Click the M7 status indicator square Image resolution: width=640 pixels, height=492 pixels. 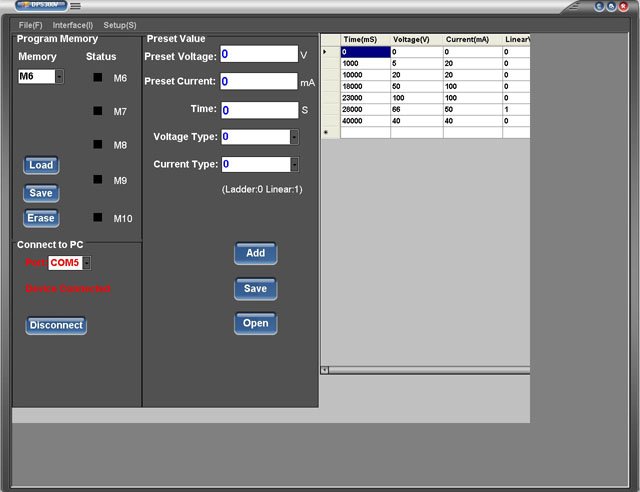pyautogui.click(x=98, y=111)
